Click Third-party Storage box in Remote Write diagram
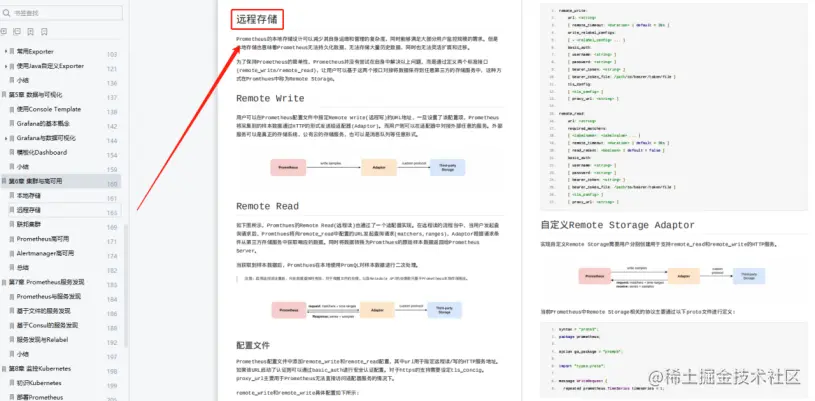815x401 pixels. click(x=448, y=167)
